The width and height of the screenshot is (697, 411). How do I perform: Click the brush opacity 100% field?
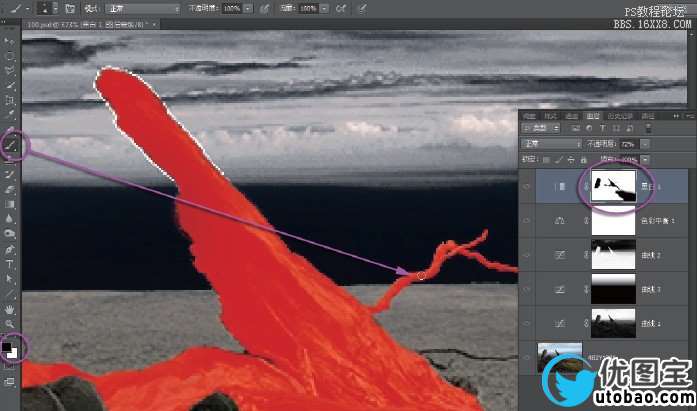tap(232, 8)
